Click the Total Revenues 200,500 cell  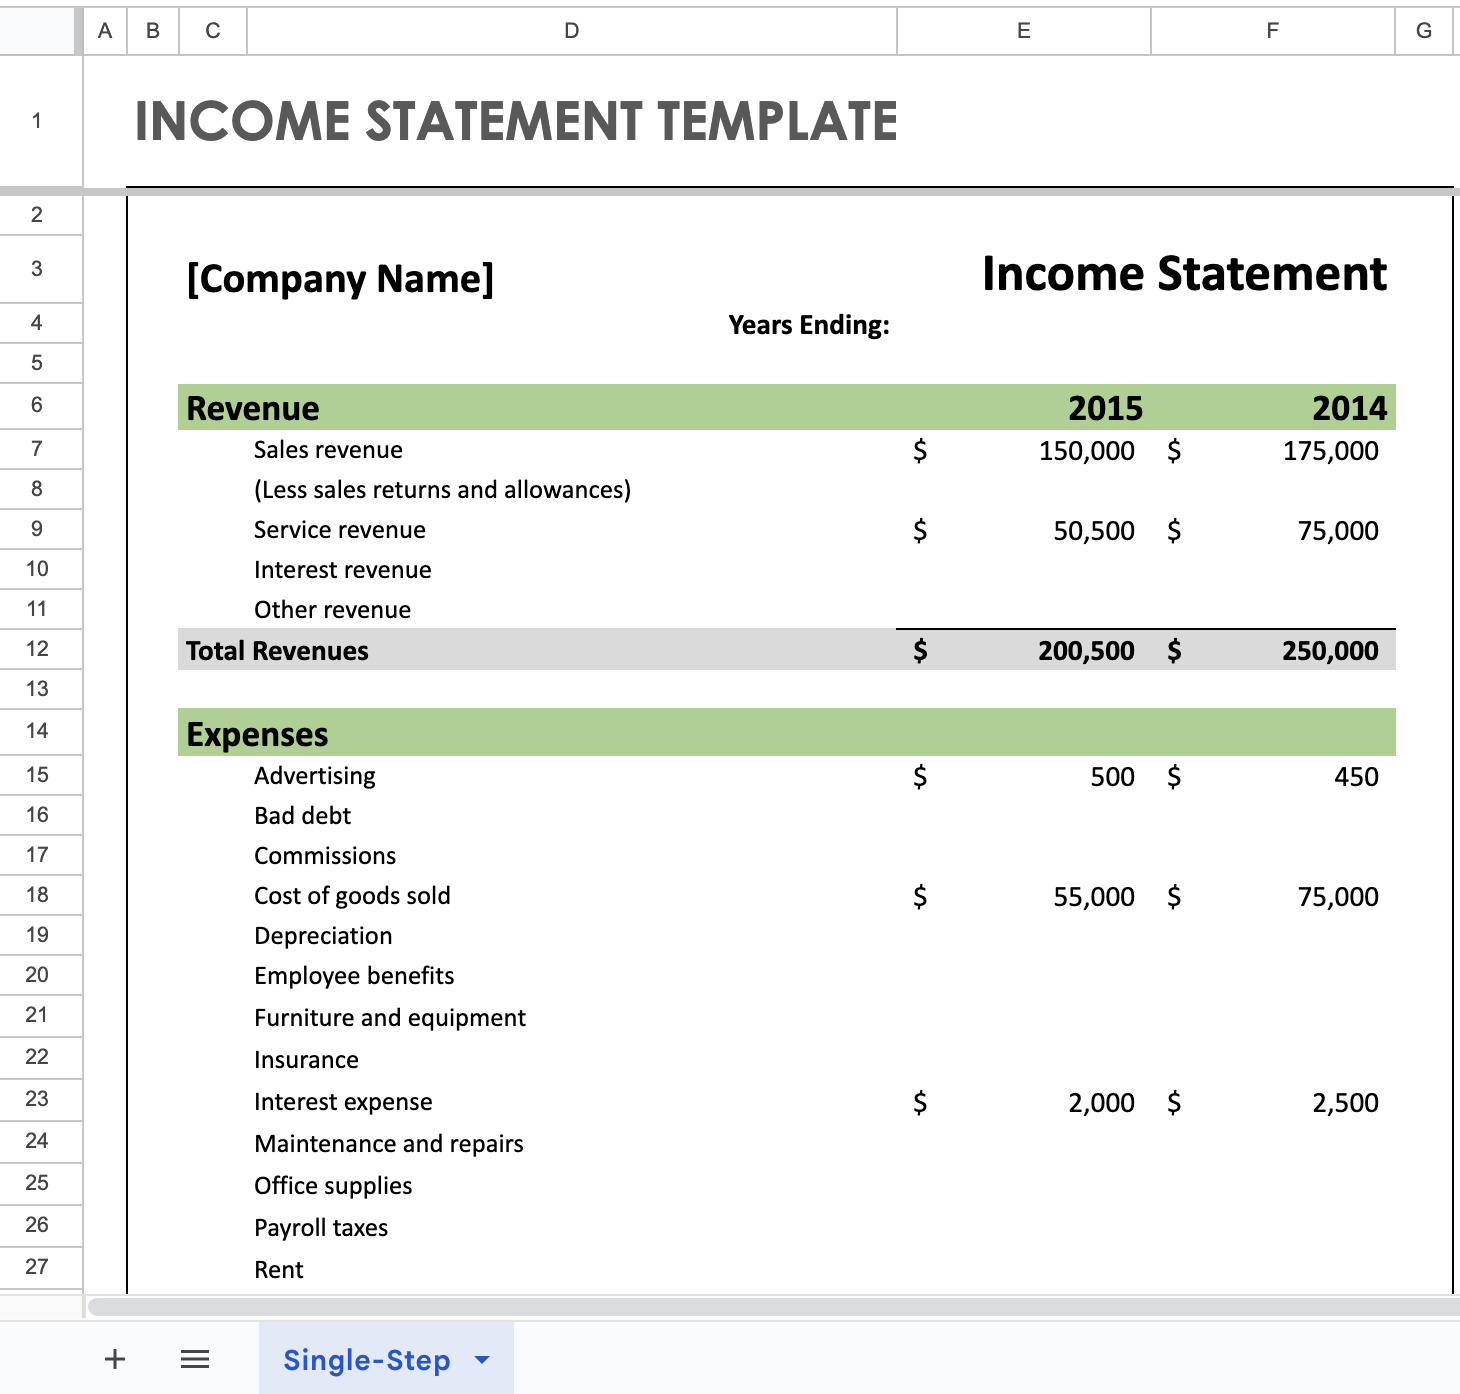(x=1085, y=651)
